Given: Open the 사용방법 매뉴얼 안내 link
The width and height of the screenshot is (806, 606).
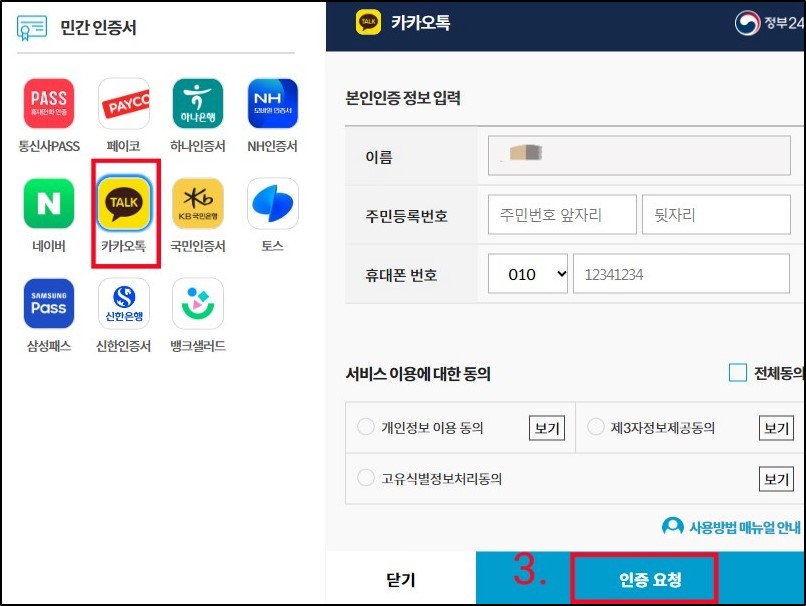Looking at the screenshot, I should click(745, 527).
